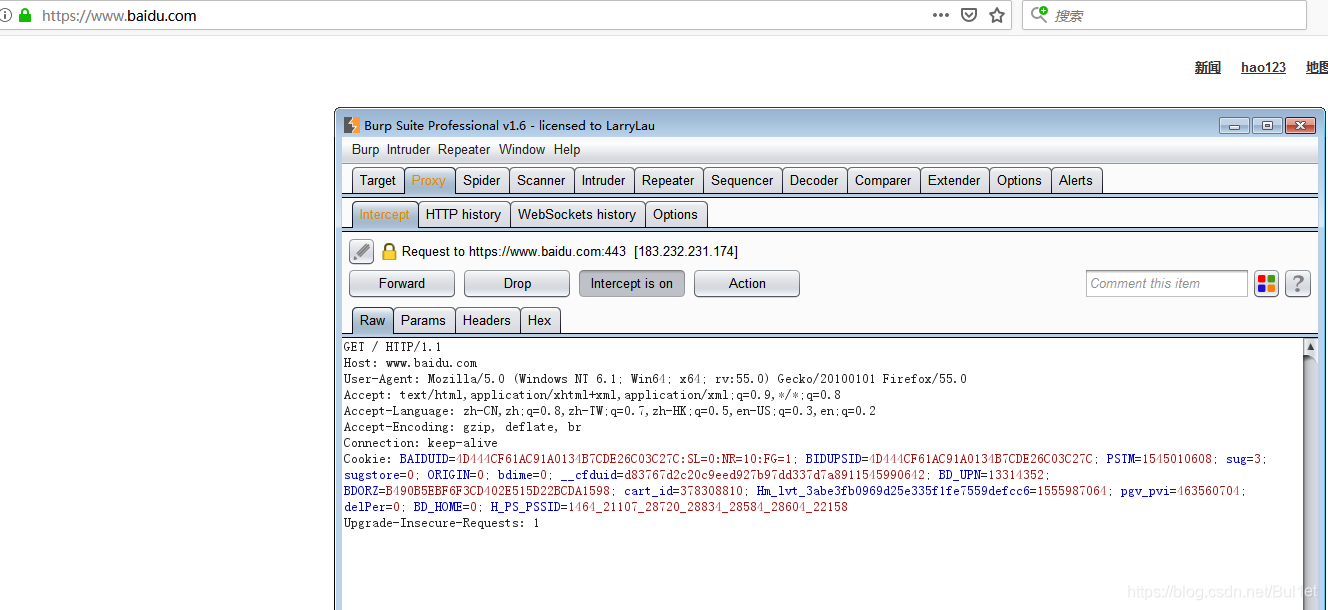Click the User-Agent header line
The width and height of the screenshot is (1328, 610).
click(x=655, y=379)
